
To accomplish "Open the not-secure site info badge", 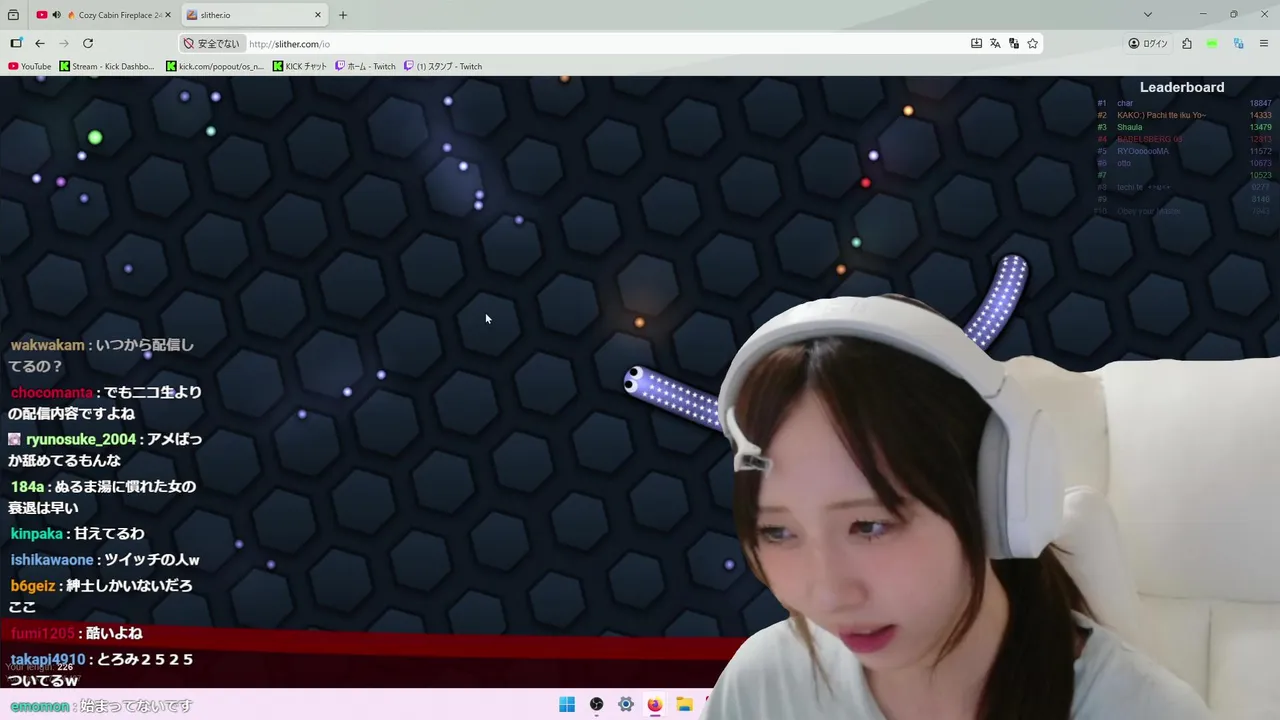I will pos(211,44).
